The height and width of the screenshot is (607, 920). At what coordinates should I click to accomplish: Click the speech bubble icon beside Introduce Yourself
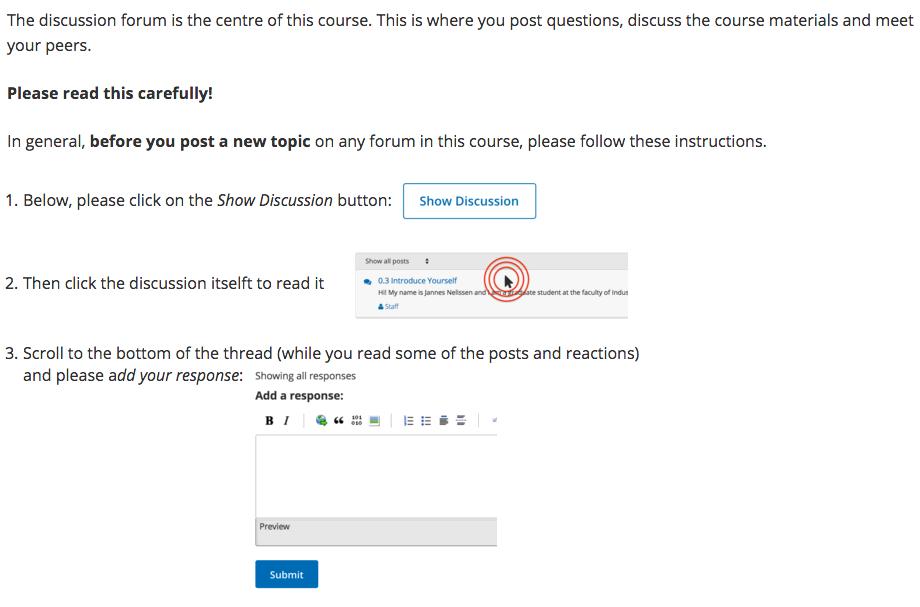368,282
